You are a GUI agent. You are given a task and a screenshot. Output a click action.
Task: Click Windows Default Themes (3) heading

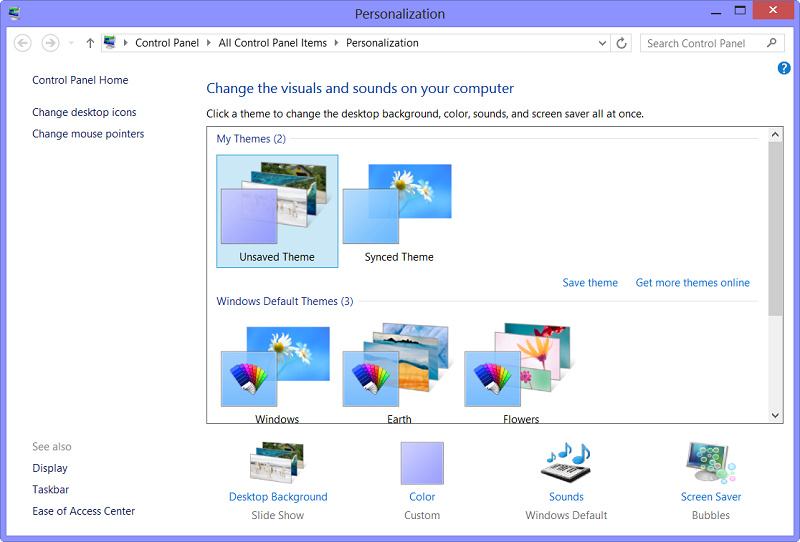285,301
